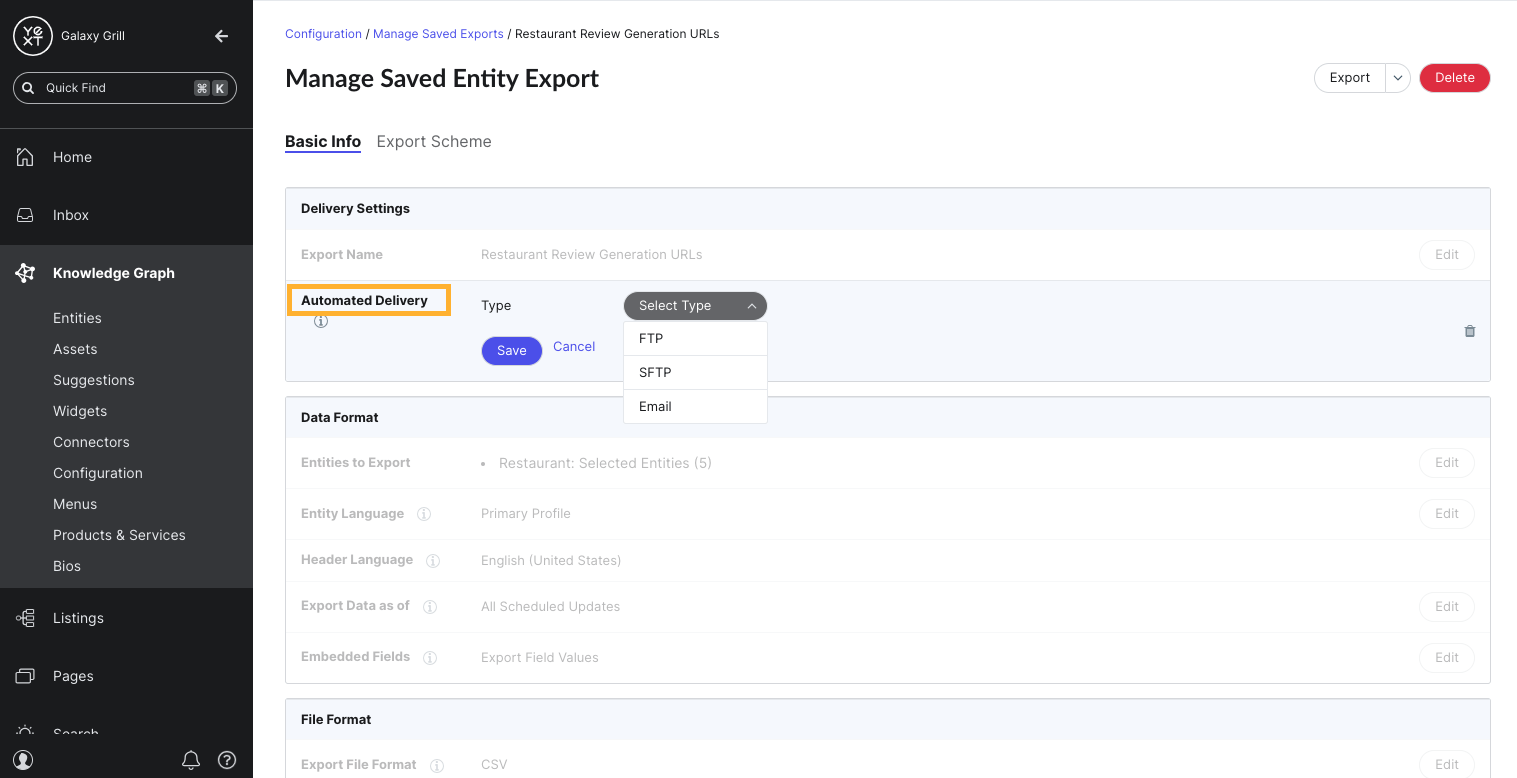
Task: Go to Listings in the sidebar
Action: point(78,618)
